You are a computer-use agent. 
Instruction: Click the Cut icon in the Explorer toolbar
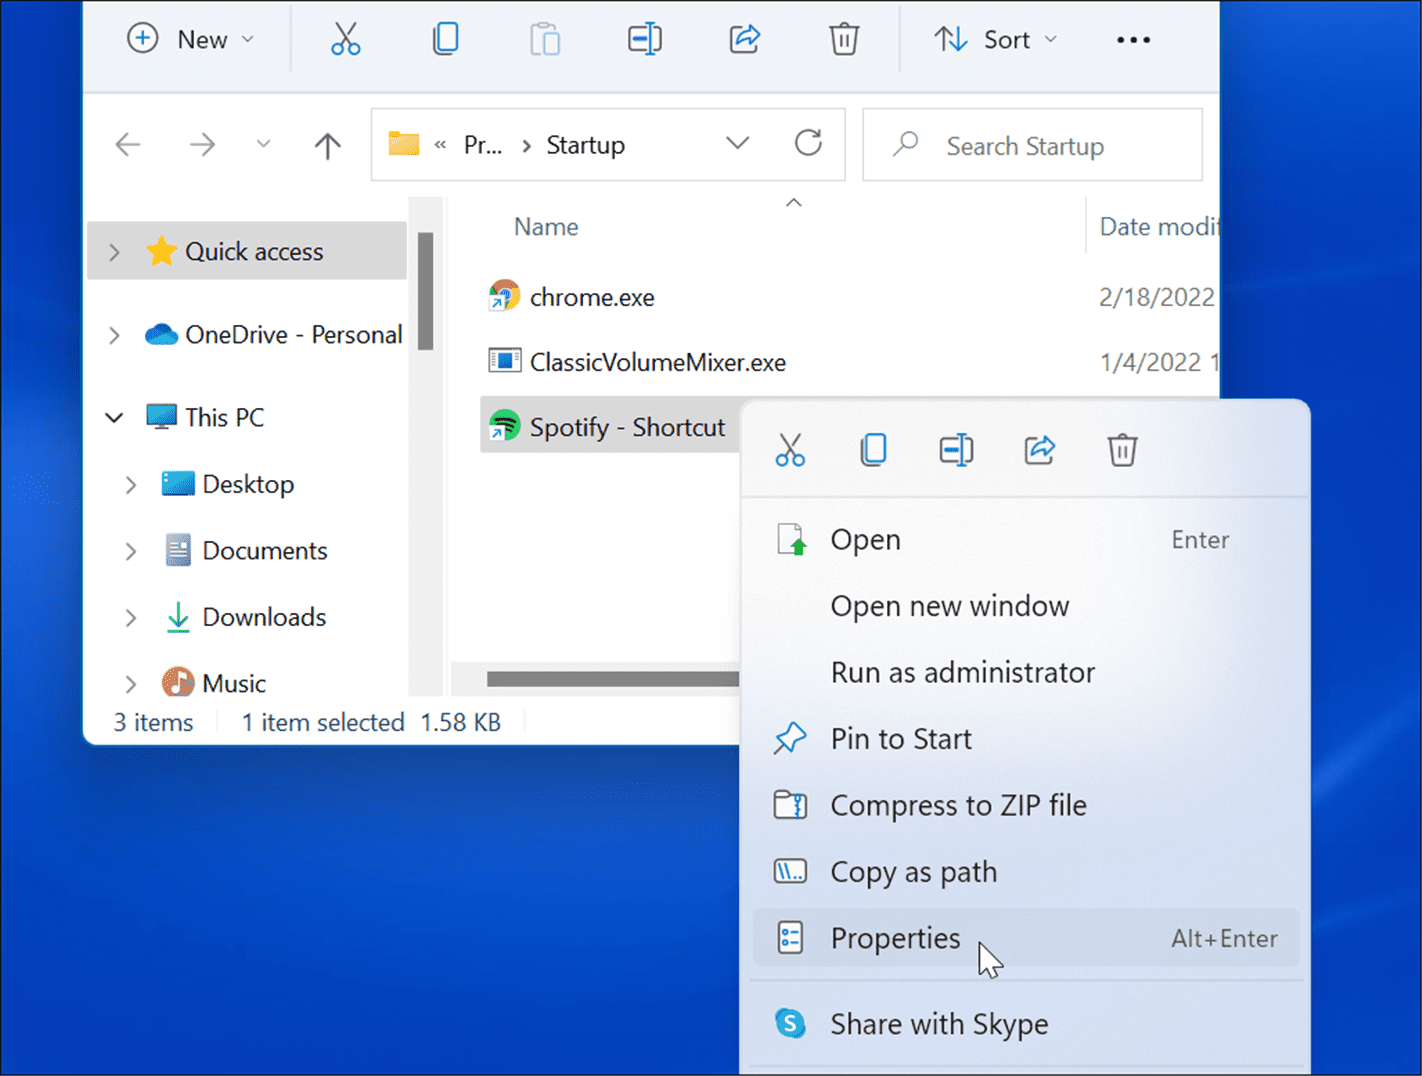(345, 40)
